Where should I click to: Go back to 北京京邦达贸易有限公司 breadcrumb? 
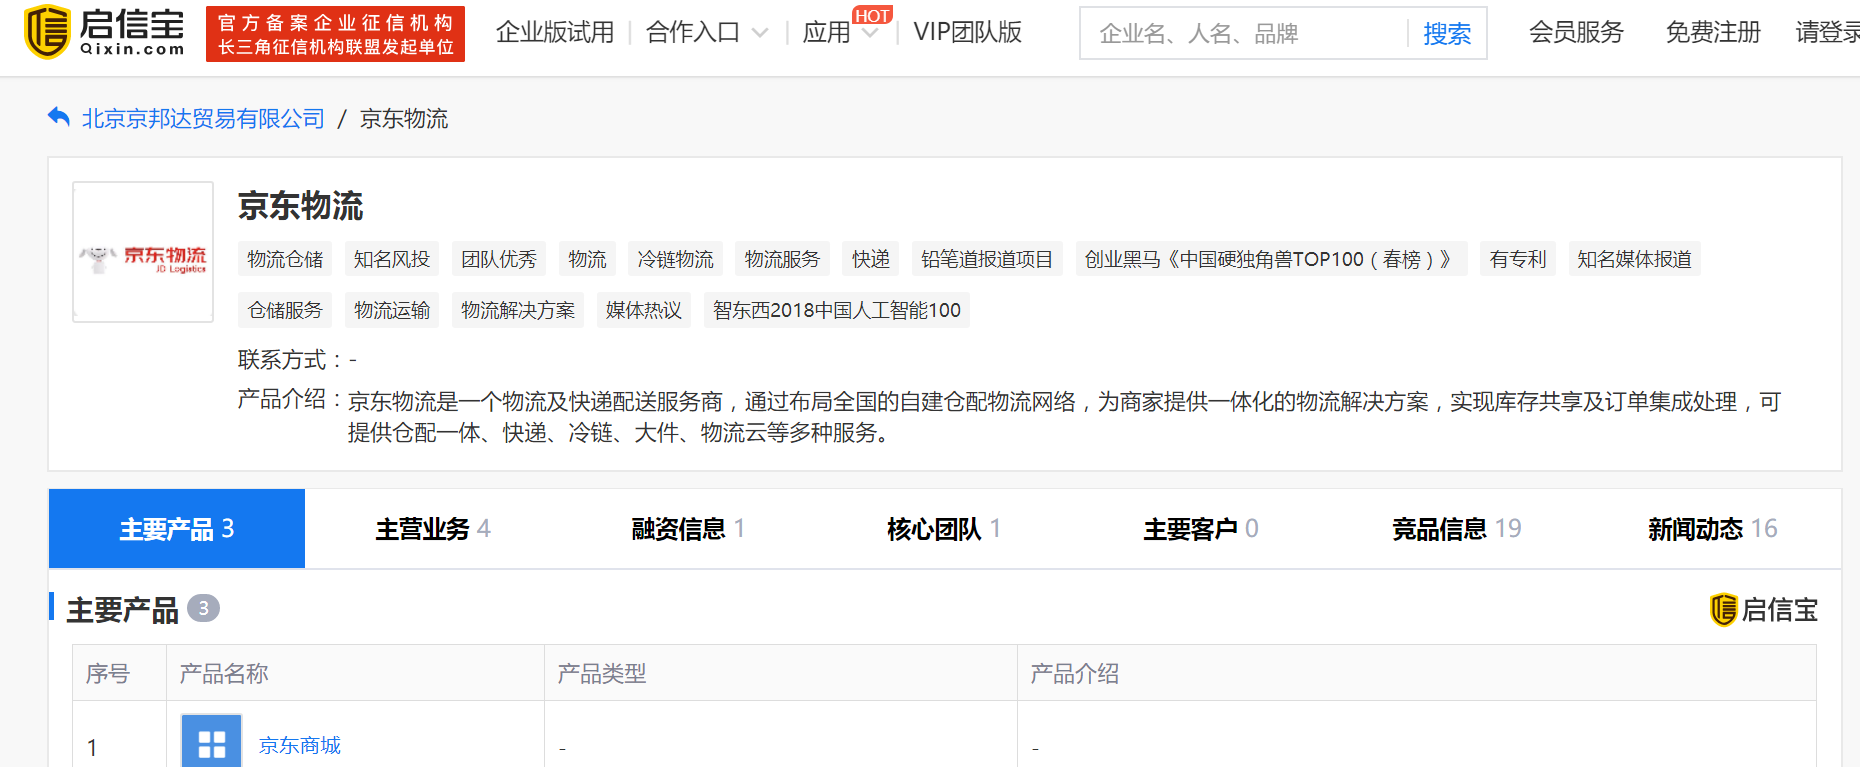[203, 119]
